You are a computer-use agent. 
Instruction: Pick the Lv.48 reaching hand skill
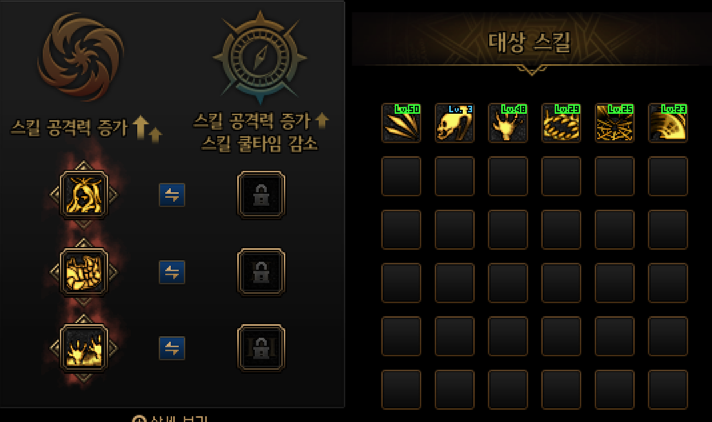pos(508,123)
